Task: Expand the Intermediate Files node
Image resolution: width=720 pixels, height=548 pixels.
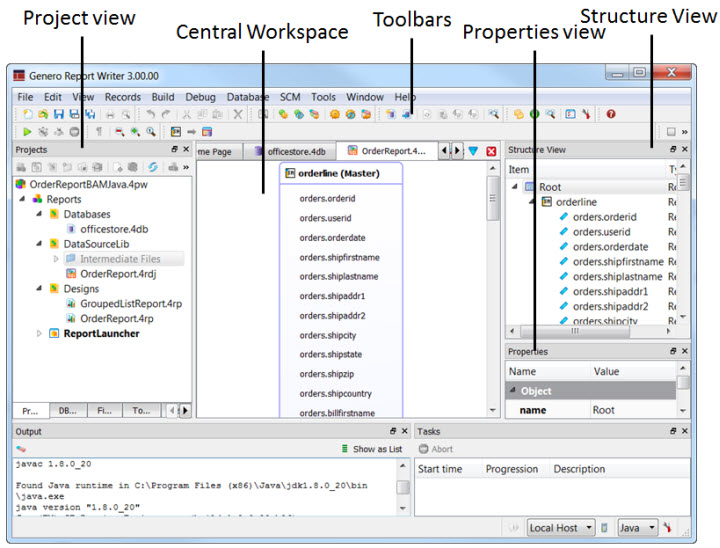Action: [56, 259]
